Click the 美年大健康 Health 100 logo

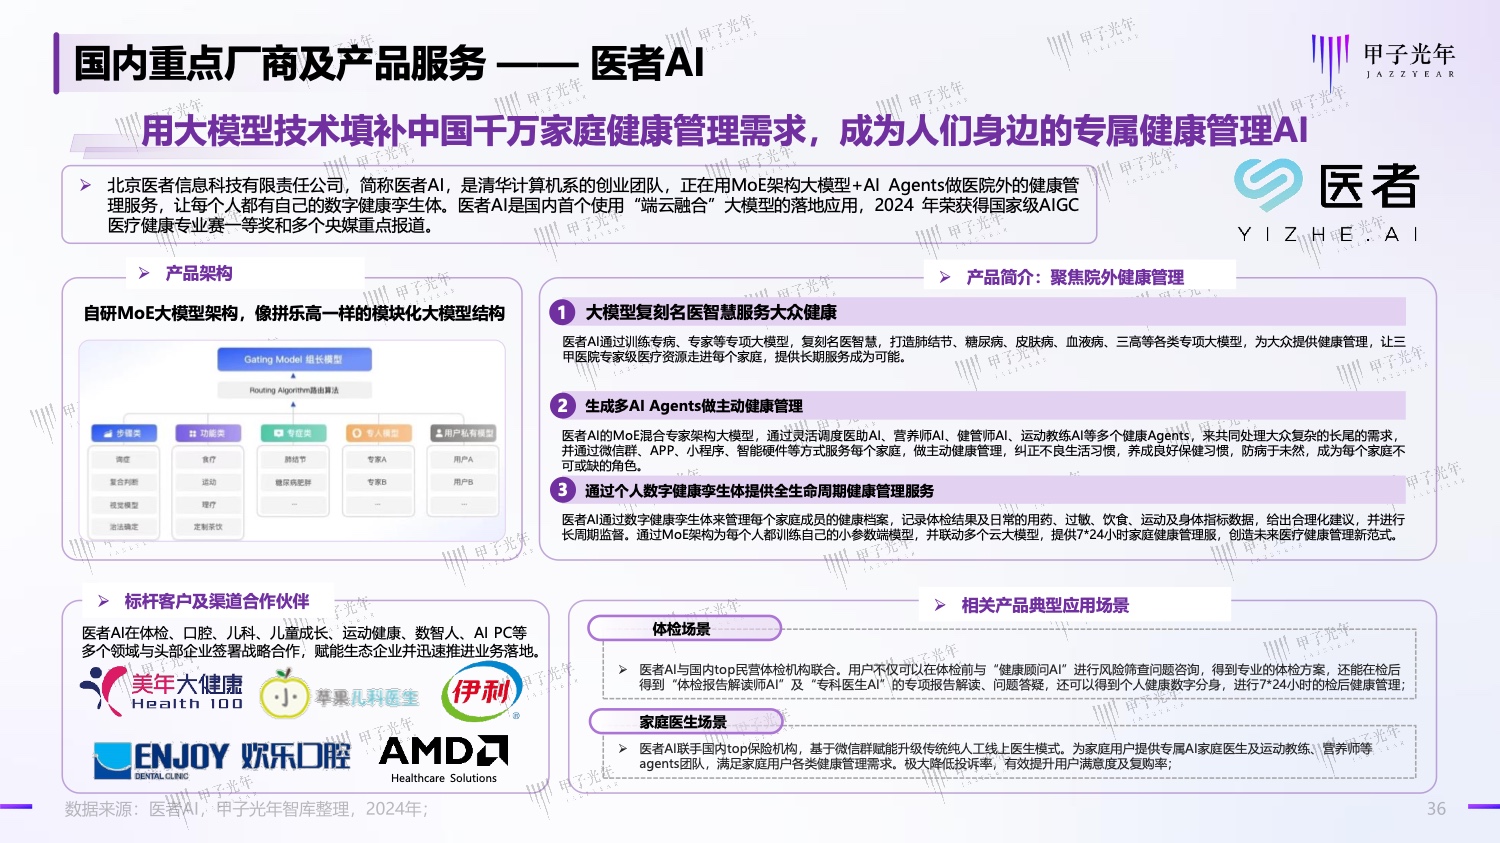point(162,691)
